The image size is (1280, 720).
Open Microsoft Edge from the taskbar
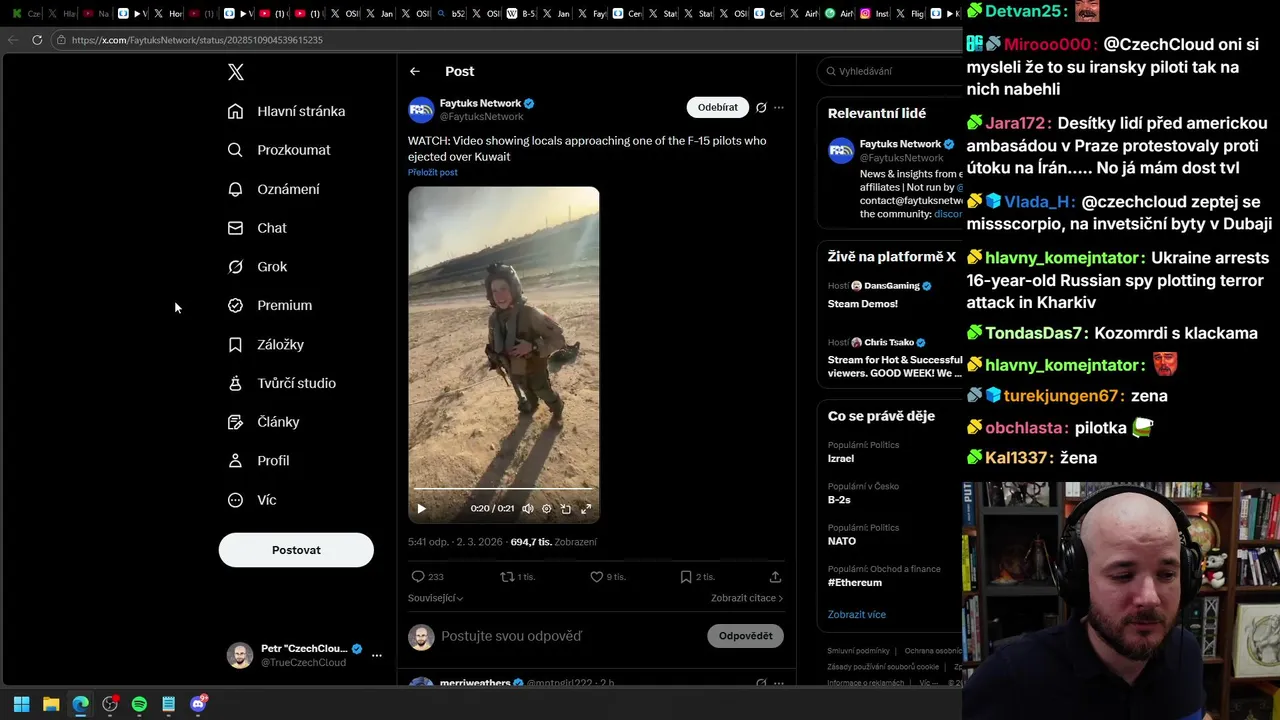pos(80,704)
